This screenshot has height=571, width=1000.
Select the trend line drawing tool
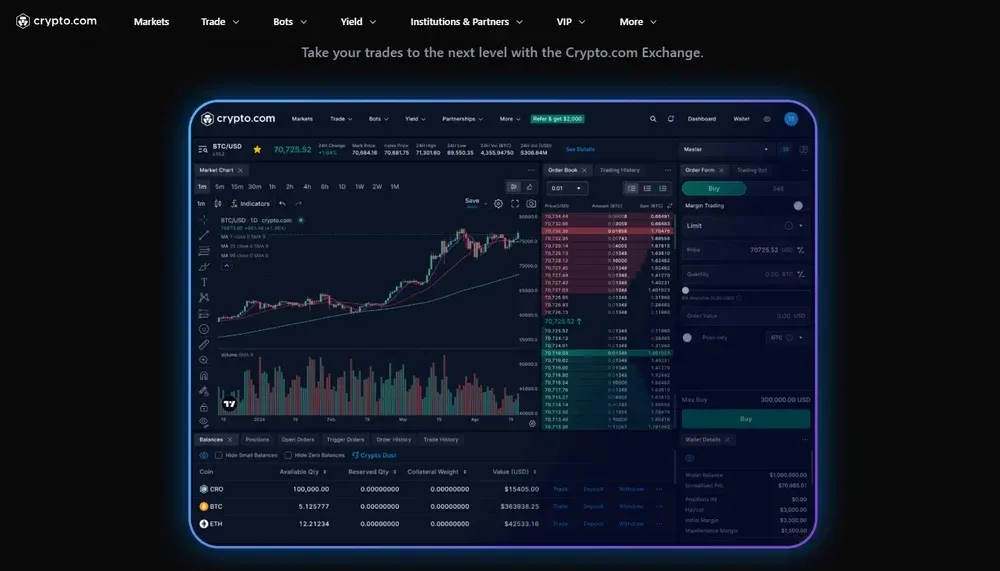click(x=203, y=235)
